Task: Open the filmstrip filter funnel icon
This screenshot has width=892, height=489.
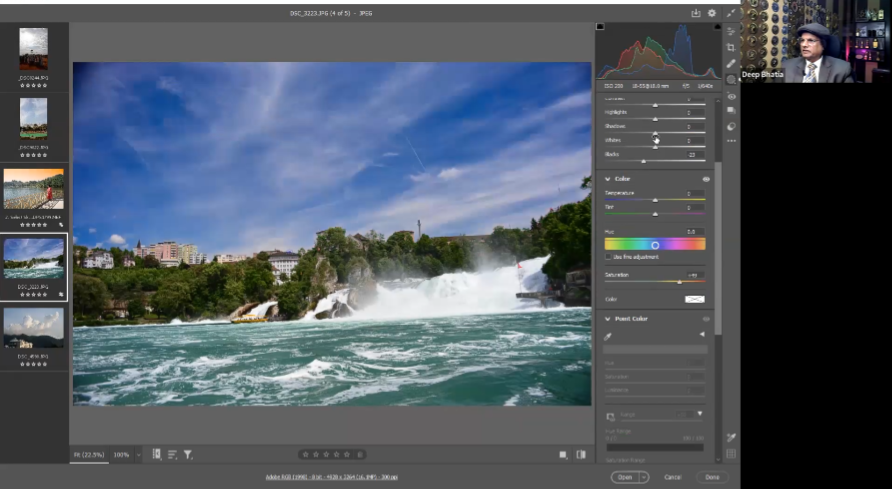Action: 188,454
